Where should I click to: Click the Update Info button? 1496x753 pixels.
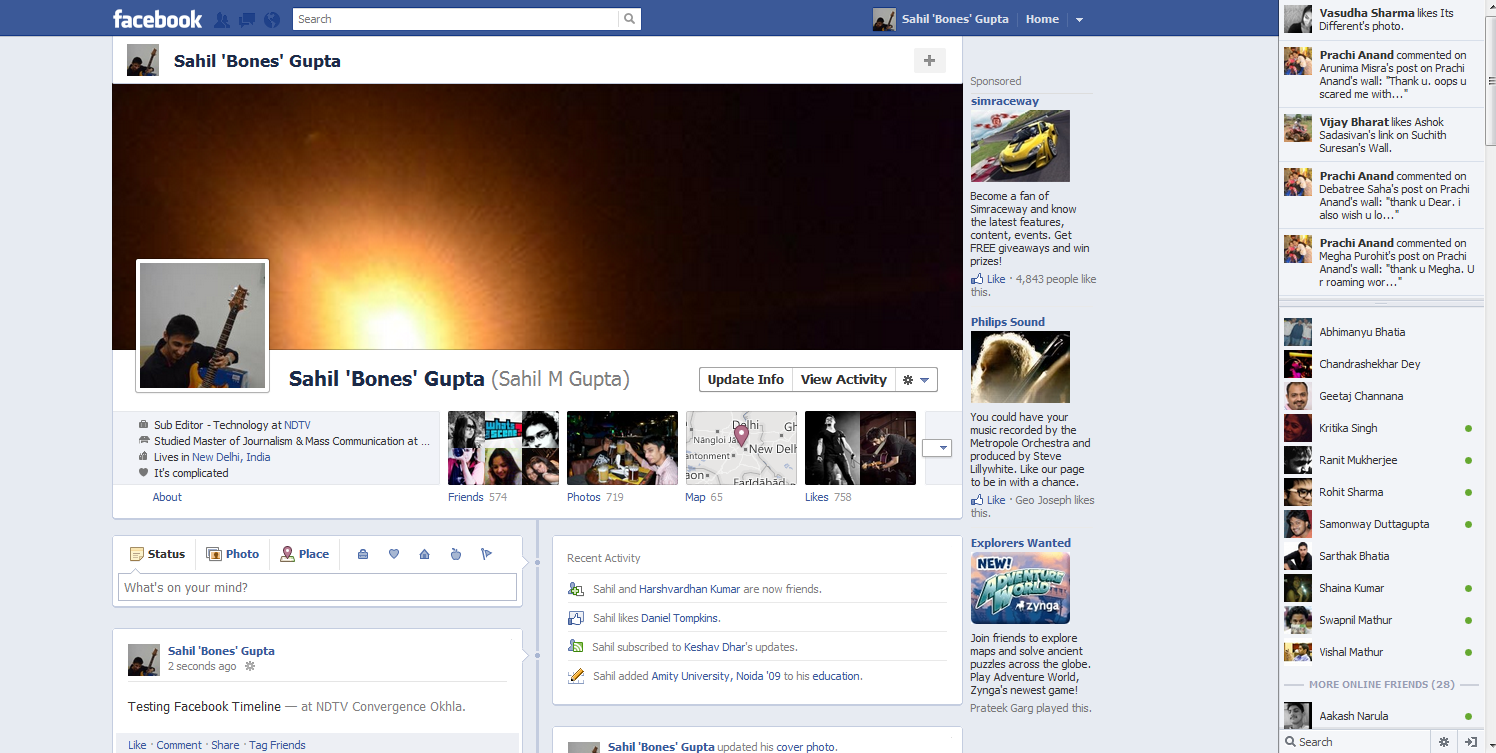tap(746, 380)
